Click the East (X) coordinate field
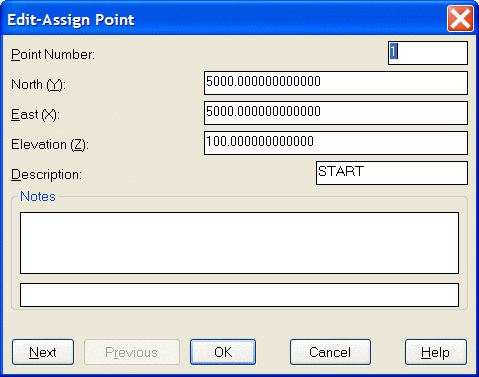Image resolution: width=479 pixels, height=377 pixels. click(336, 113)
